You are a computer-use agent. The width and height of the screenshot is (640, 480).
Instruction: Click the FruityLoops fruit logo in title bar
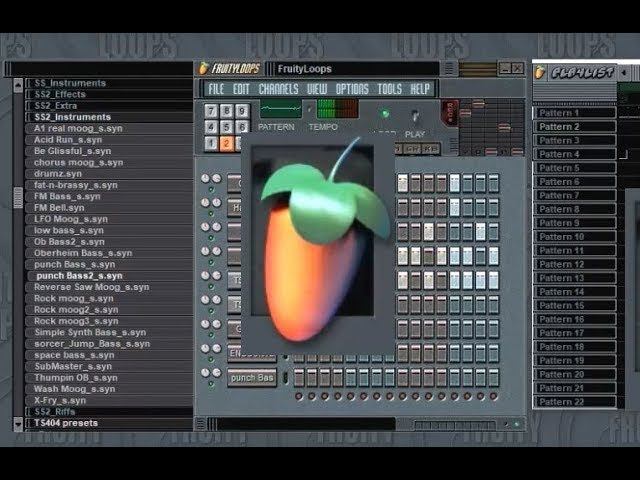click(x=204, y=69)
